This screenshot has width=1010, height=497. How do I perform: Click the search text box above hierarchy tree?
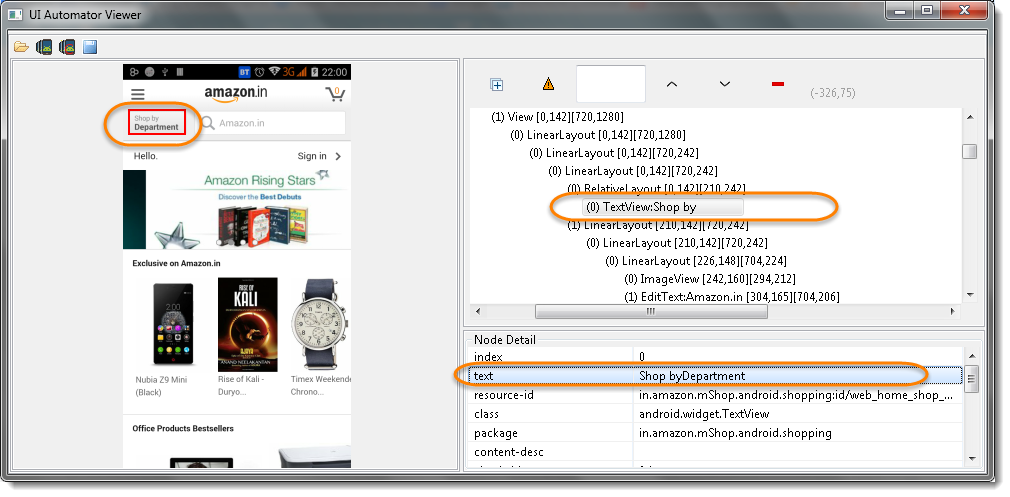pos(611,85)
